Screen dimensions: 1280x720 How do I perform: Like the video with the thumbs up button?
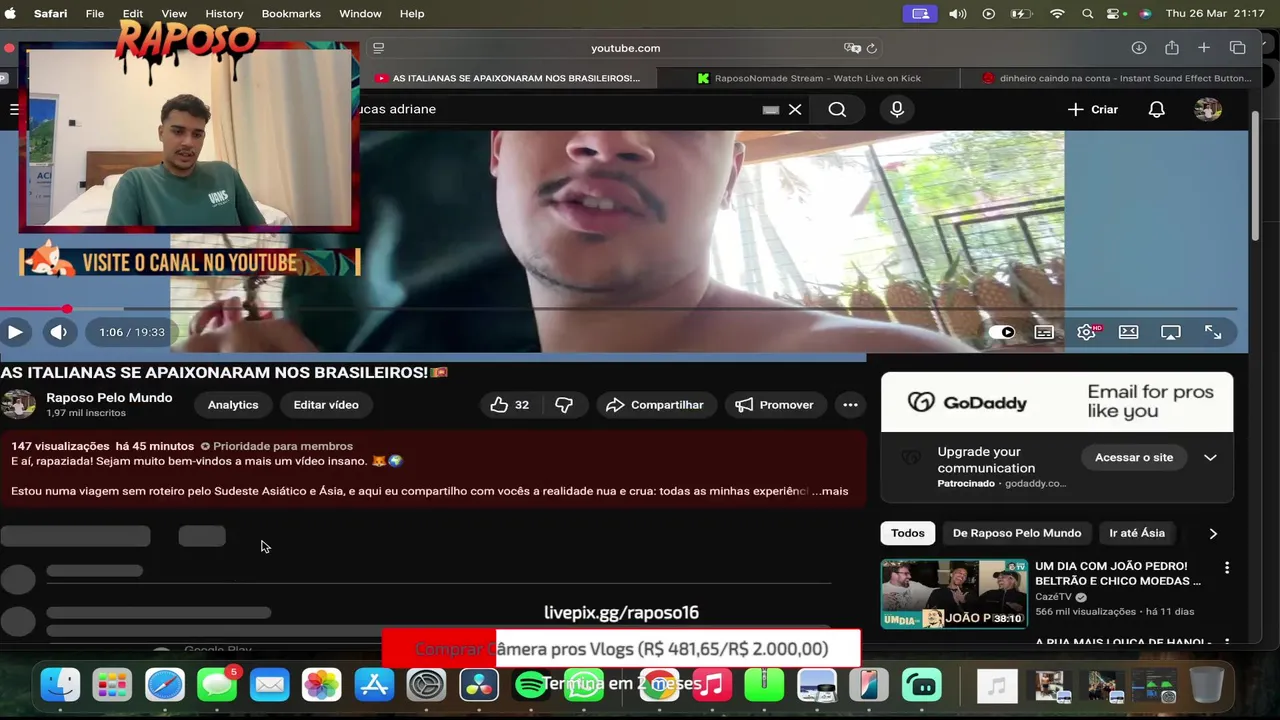point(510,405)
